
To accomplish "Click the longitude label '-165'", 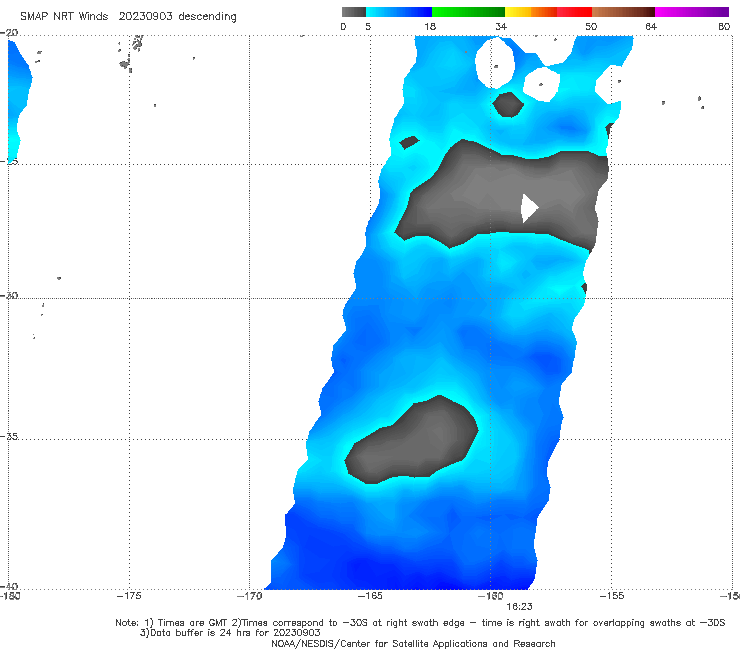I will point(370,596).
